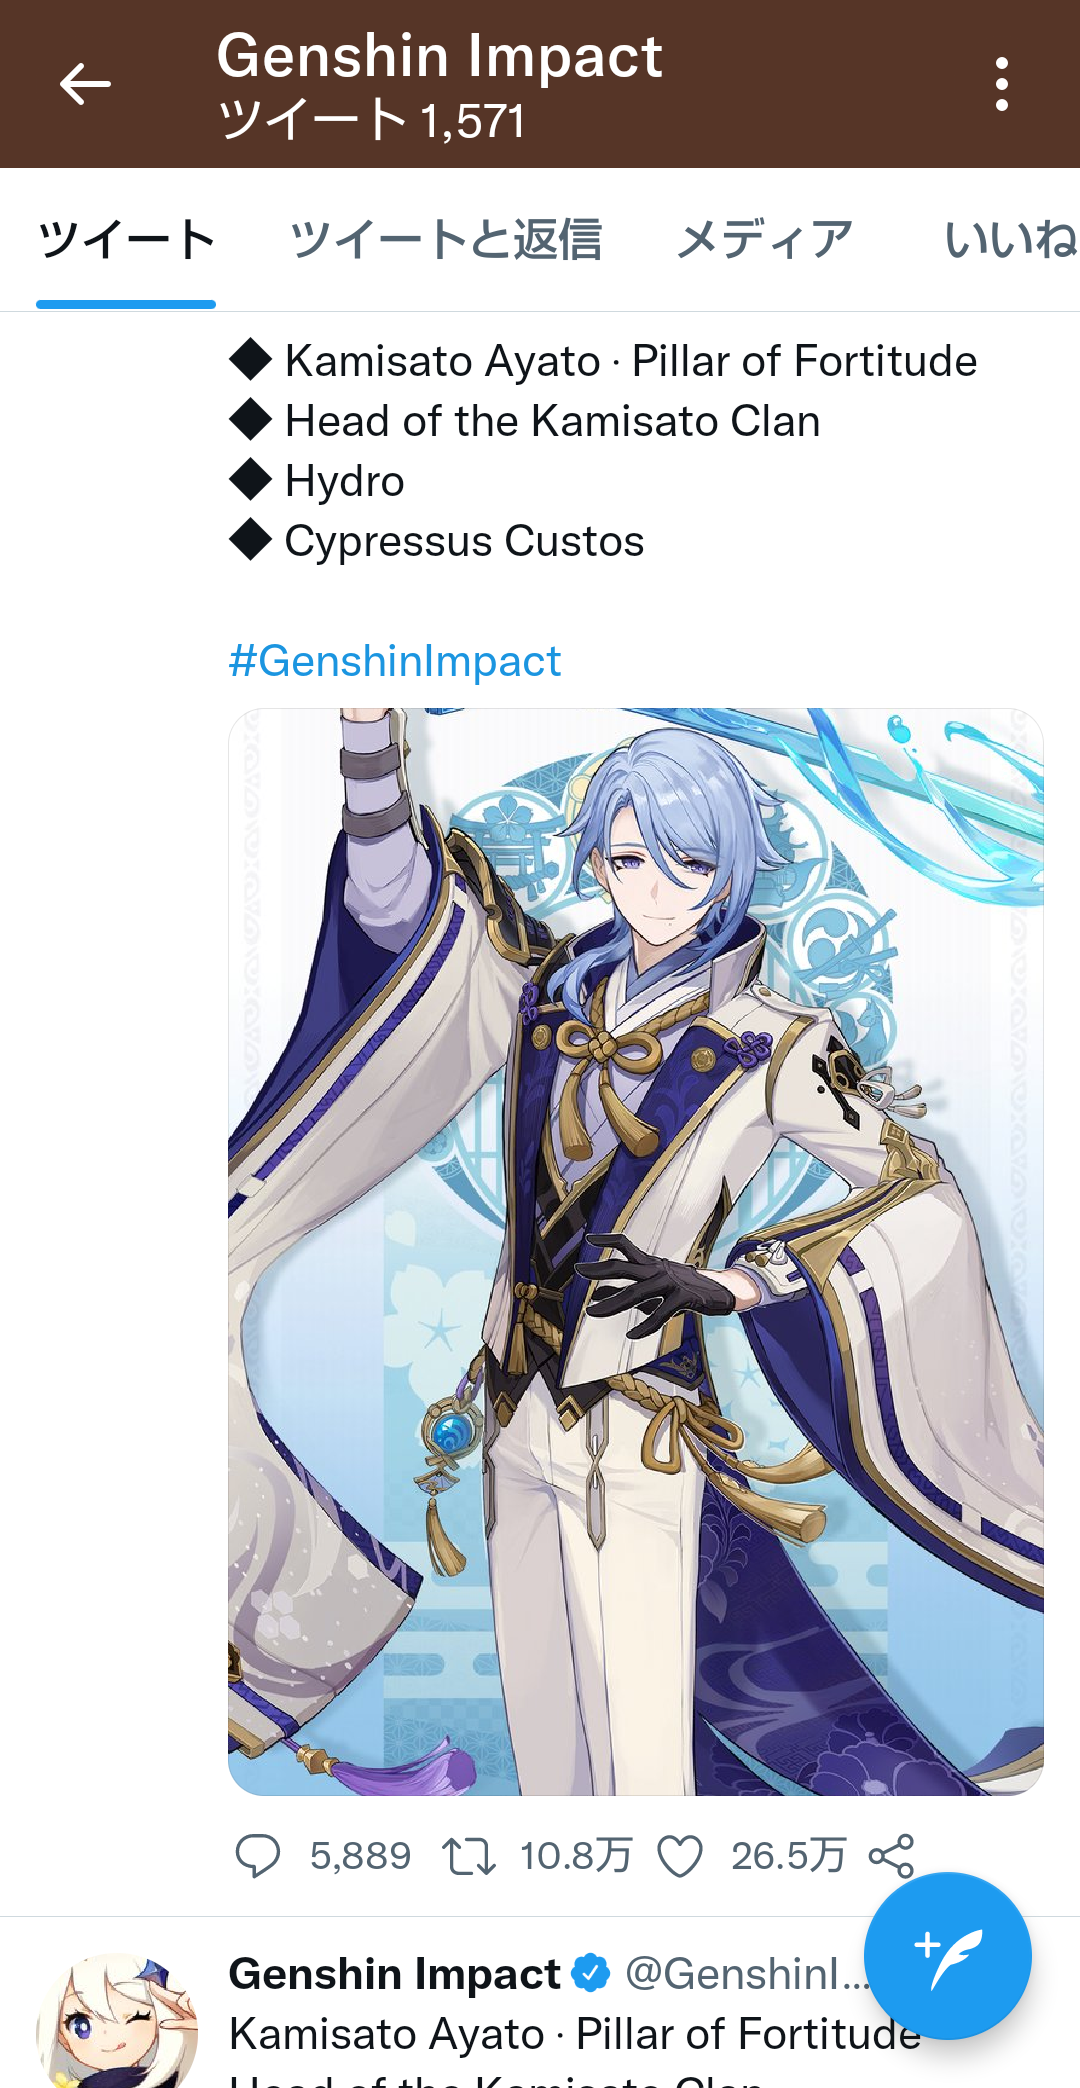Image resolution: width=1080 pixels, height=2088 pixels.
Task: Tap the reply speech bubble icon
Action: pyautogui.click(x=258, y=1856)
